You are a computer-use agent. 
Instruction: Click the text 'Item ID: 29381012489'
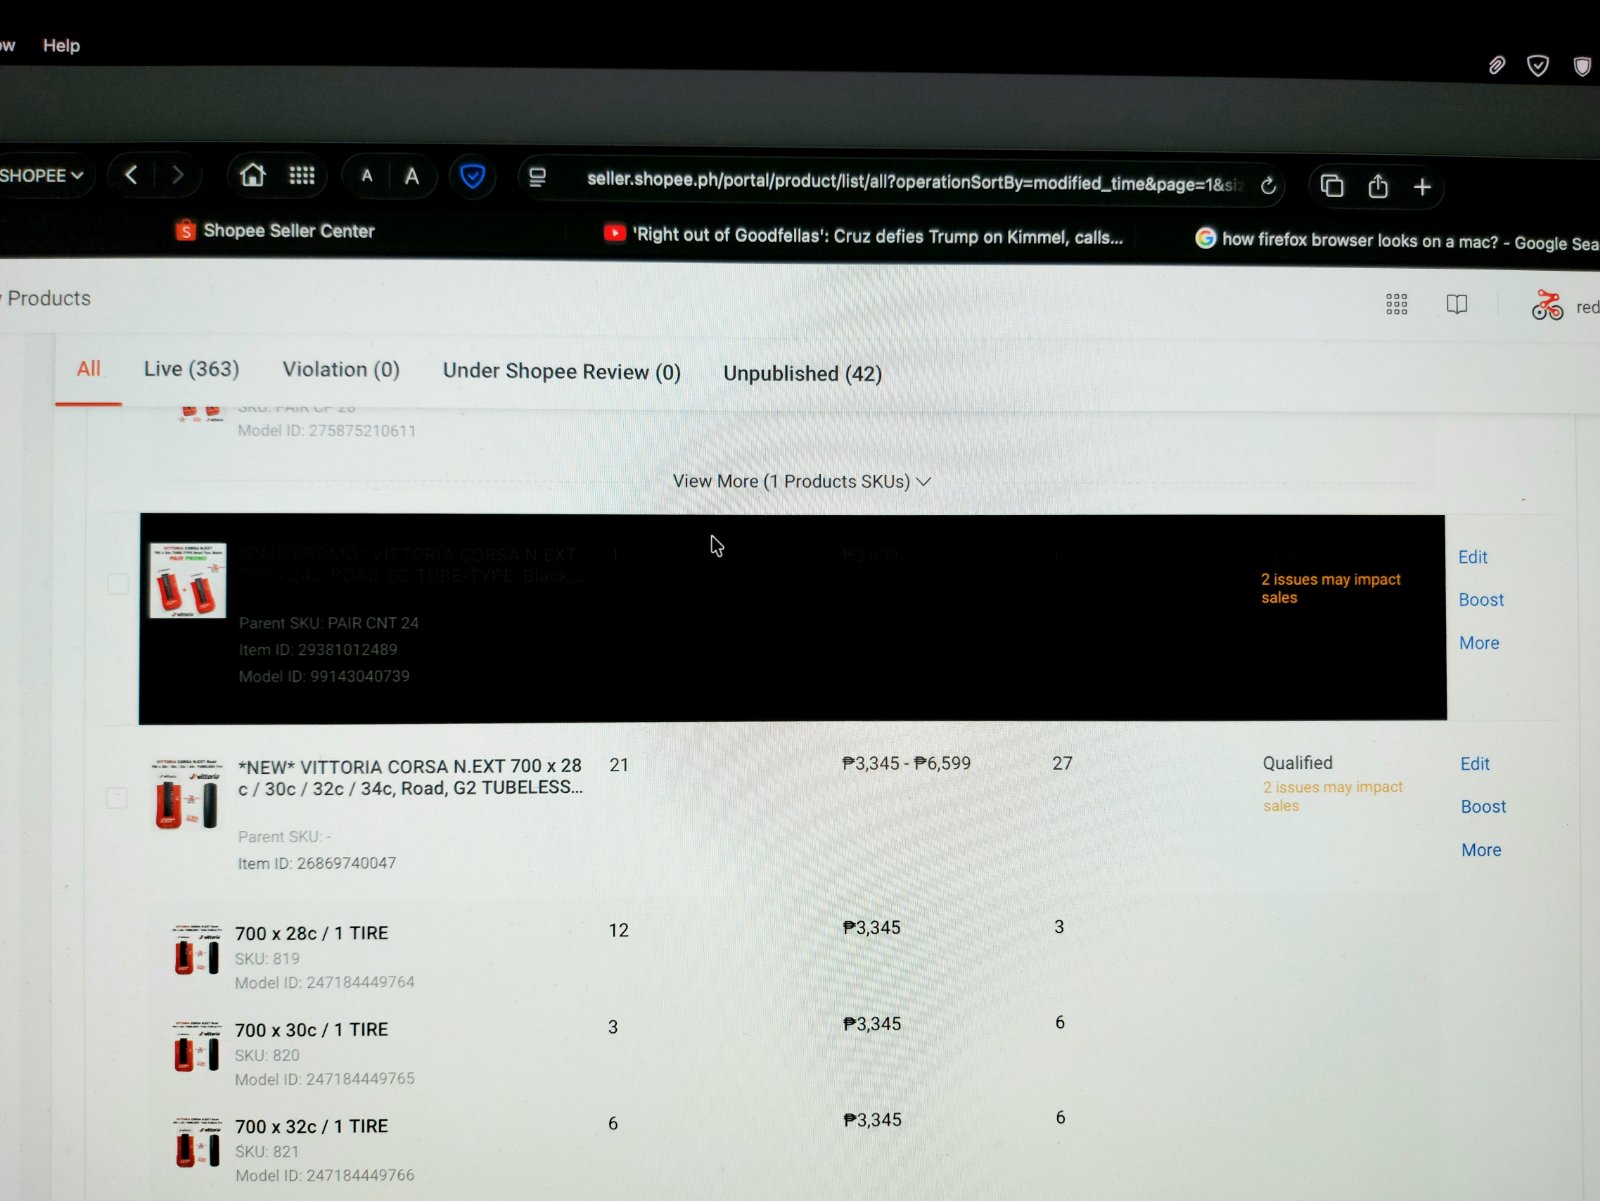coord(318,650)
